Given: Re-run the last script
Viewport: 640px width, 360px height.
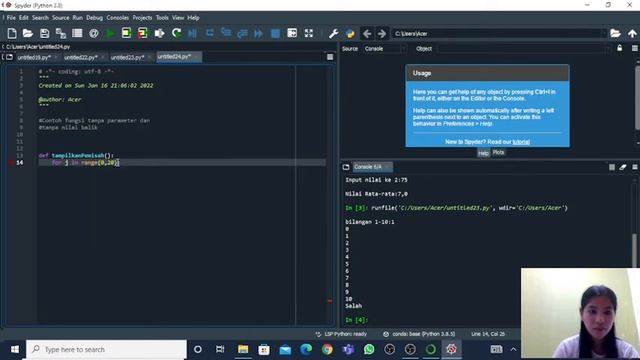Looking at the screenshot, I should pos(176,33).
